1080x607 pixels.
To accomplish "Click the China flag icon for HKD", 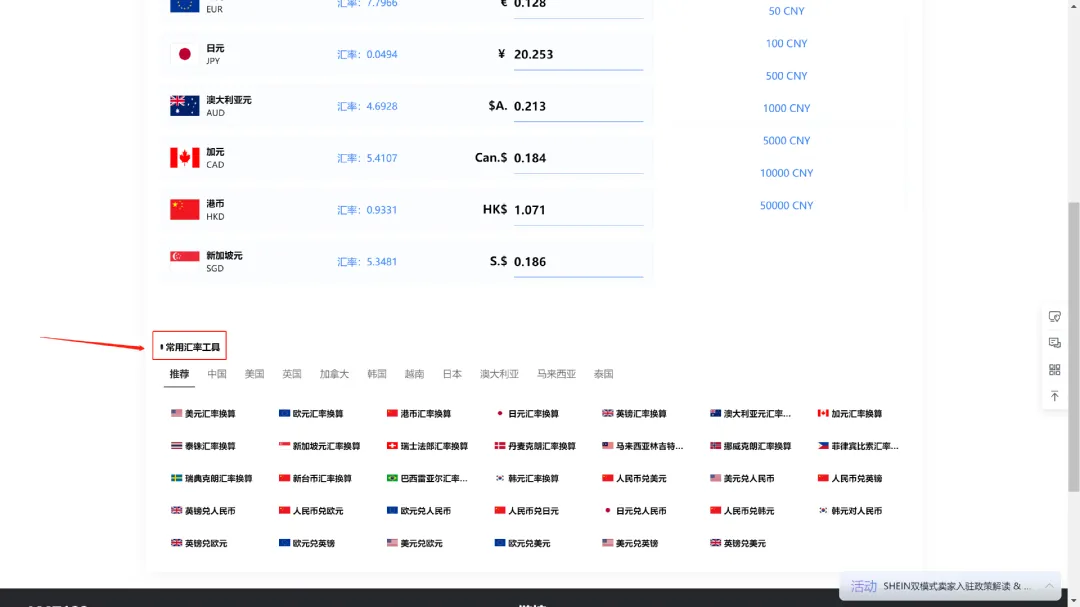I will (x=185, y=209).
